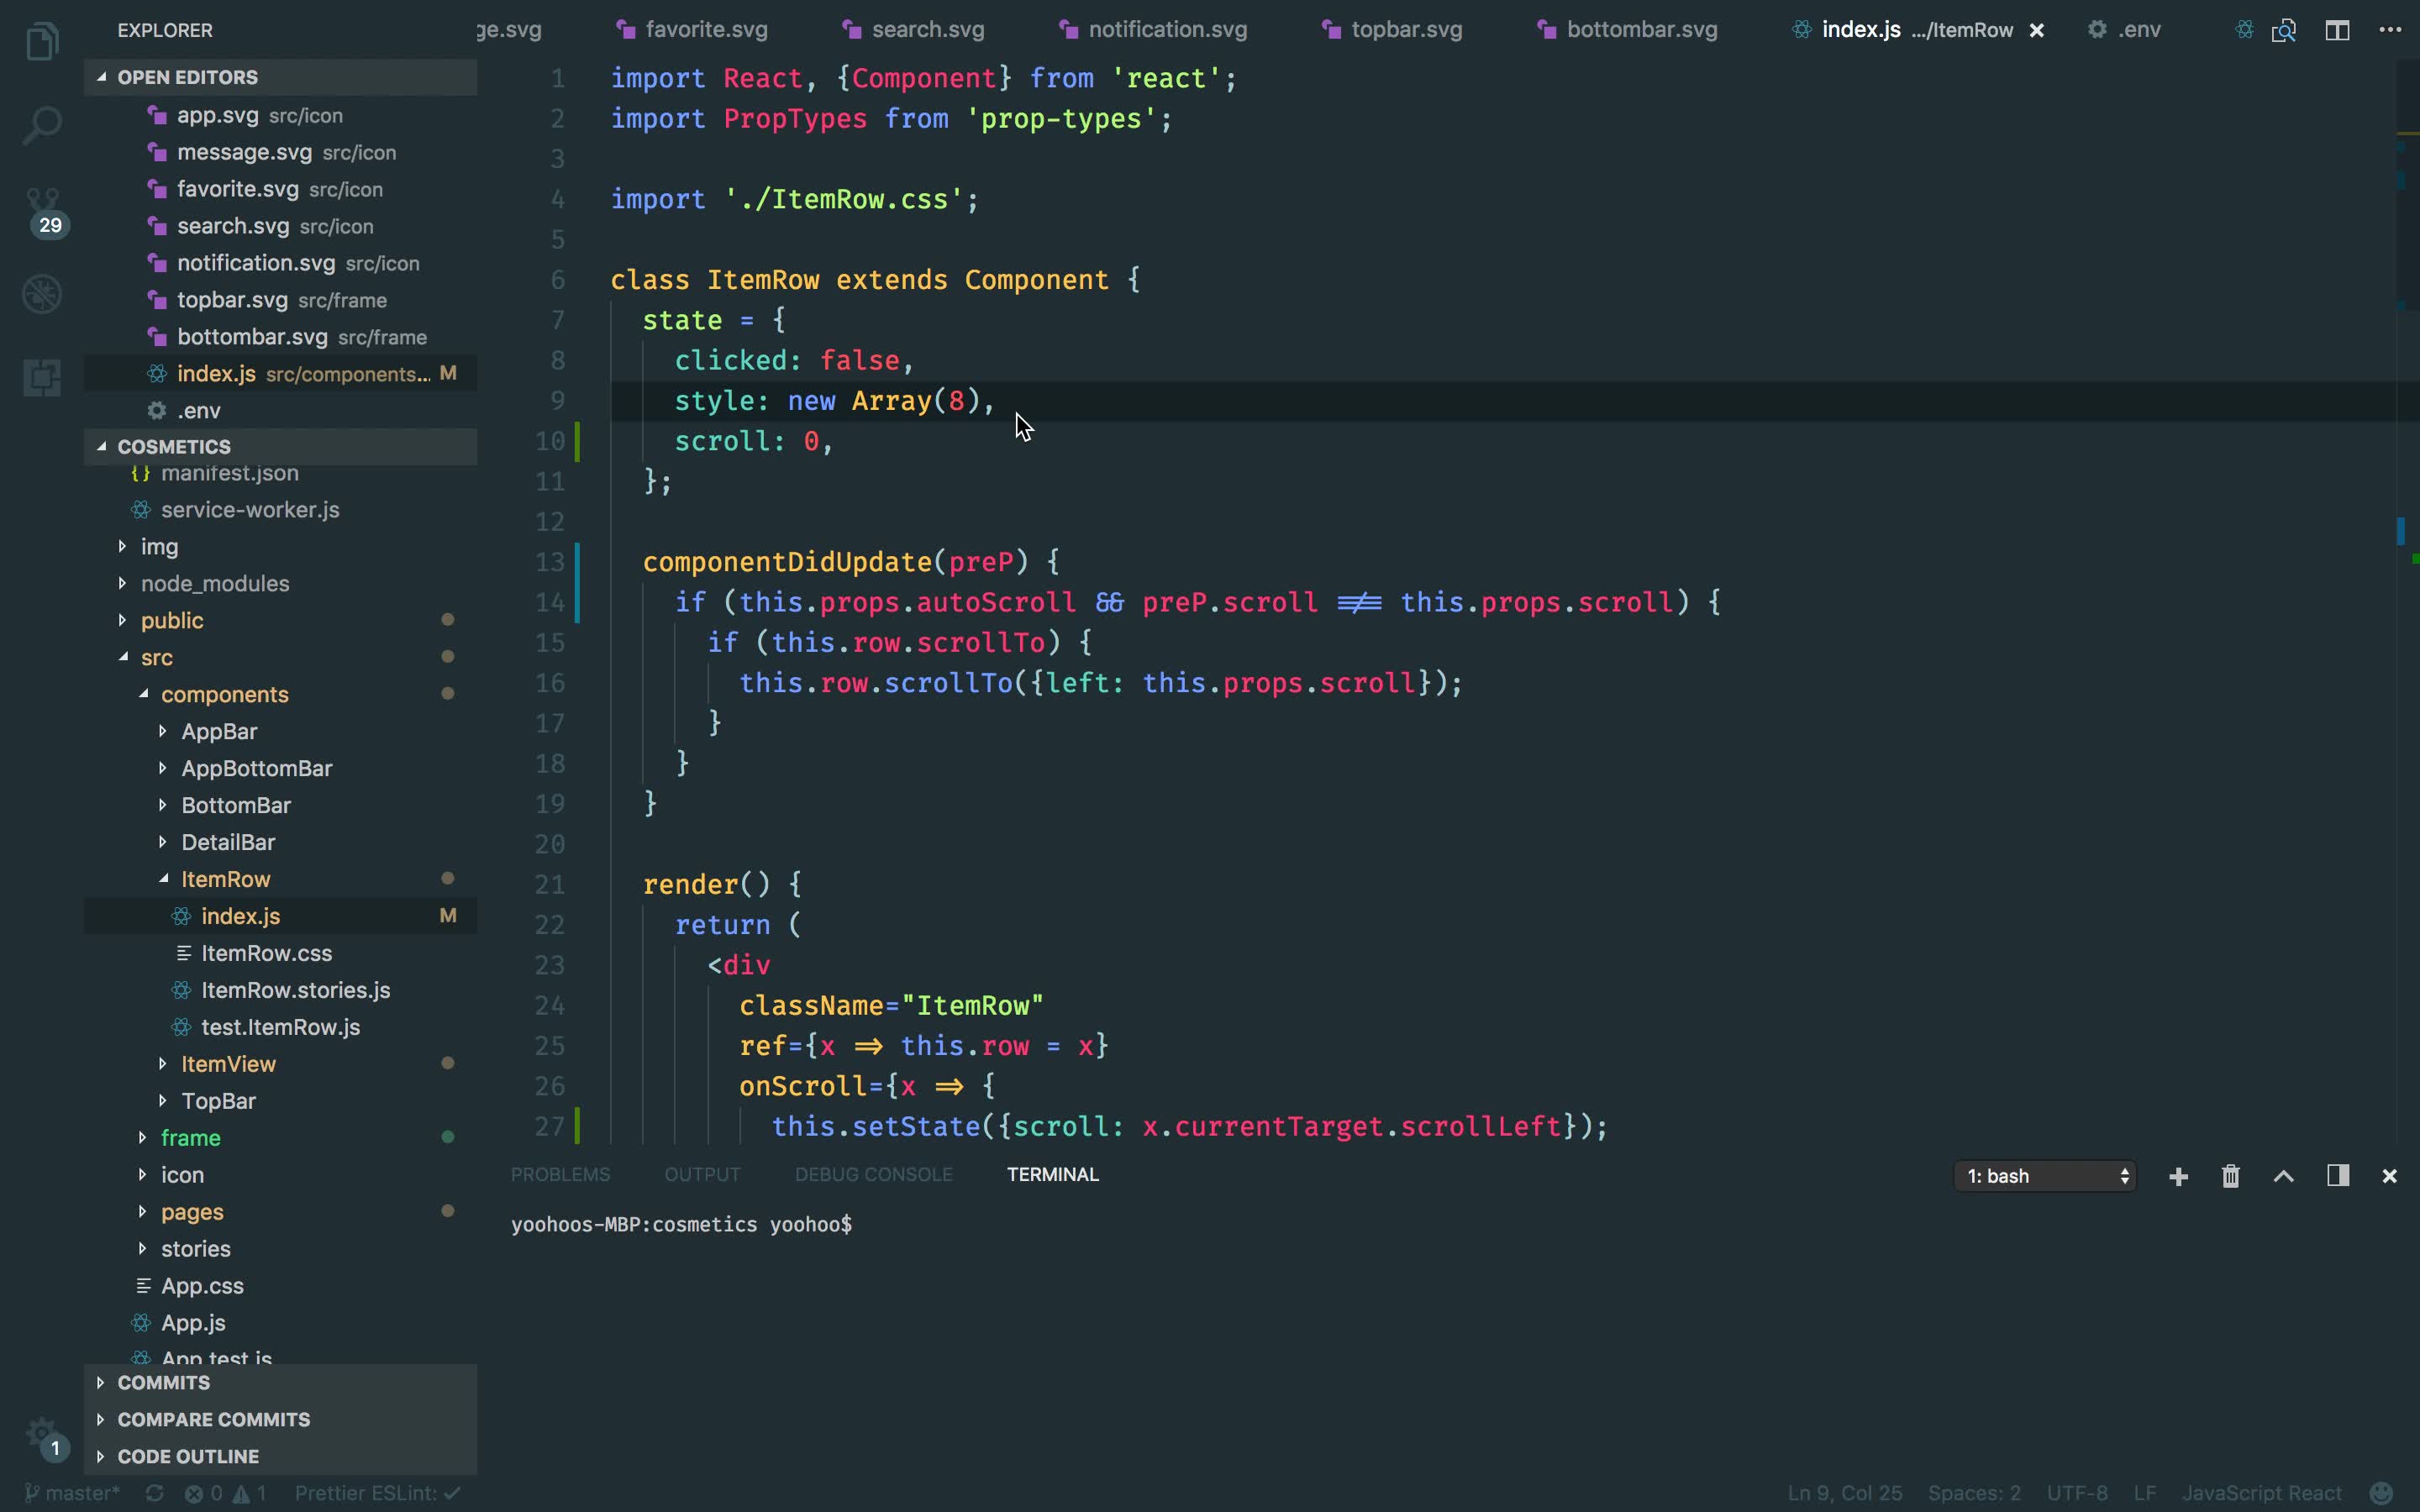
Task: Toggle terminal panel position icon
Action: tap(2337, 1176)
